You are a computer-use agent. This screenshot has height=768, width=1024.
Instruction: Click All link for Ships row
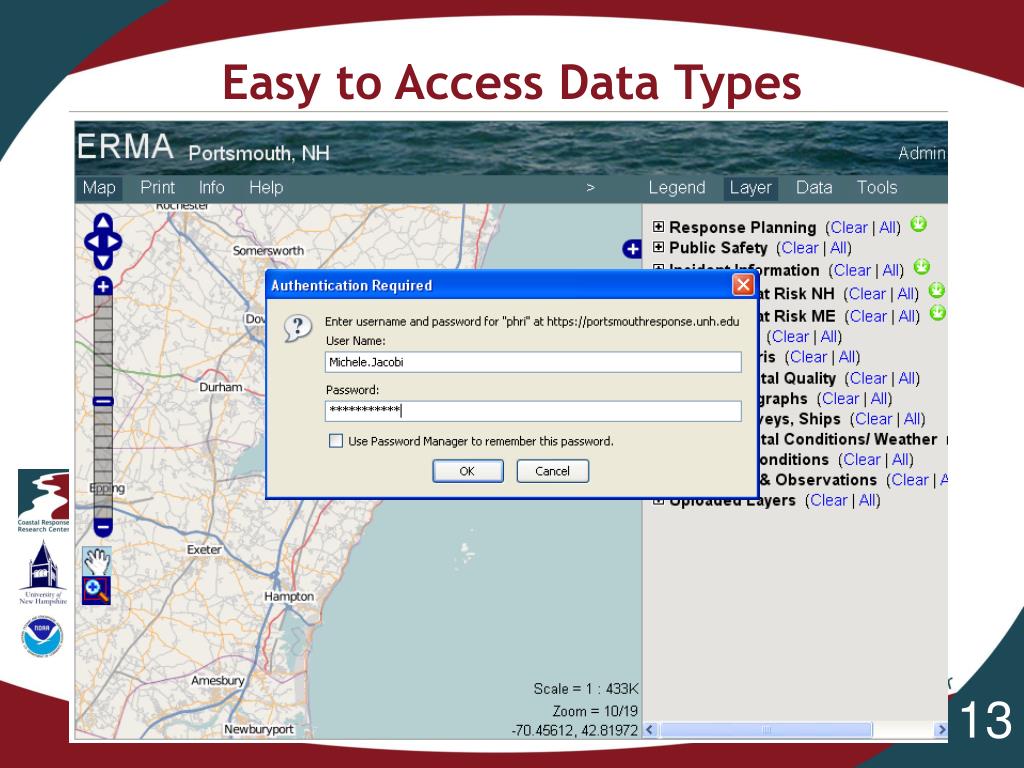(912, 419)
